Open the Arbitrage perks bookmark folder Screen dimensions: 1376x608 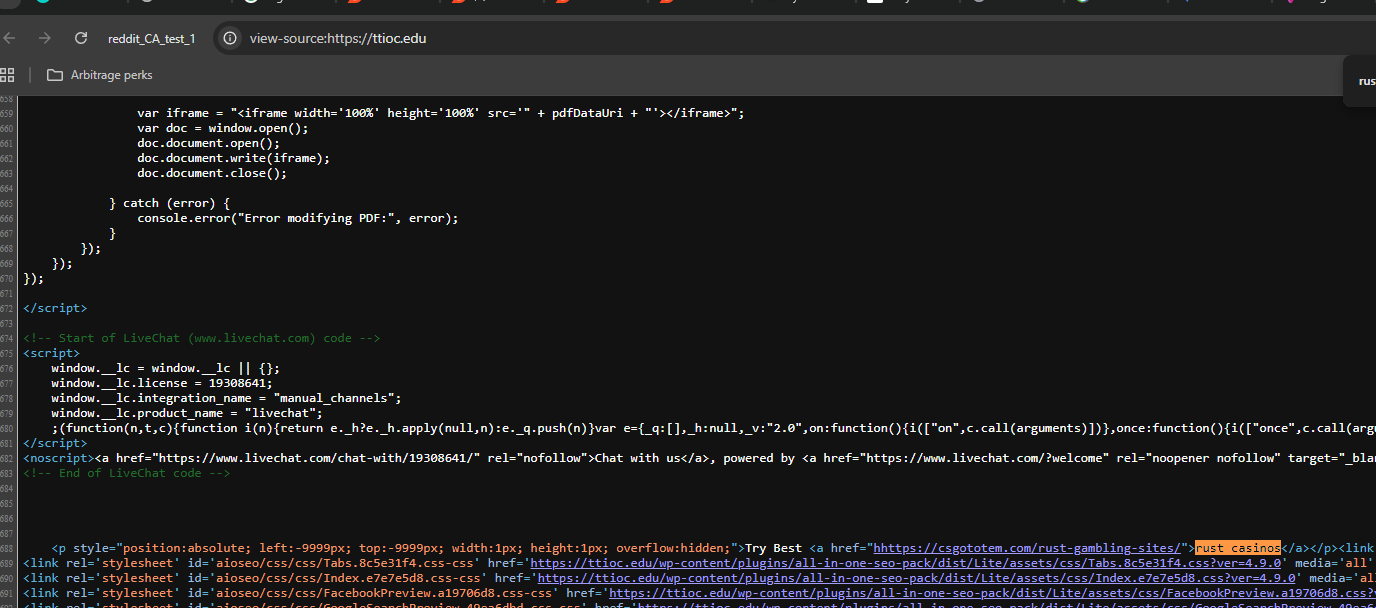(100, 75)
